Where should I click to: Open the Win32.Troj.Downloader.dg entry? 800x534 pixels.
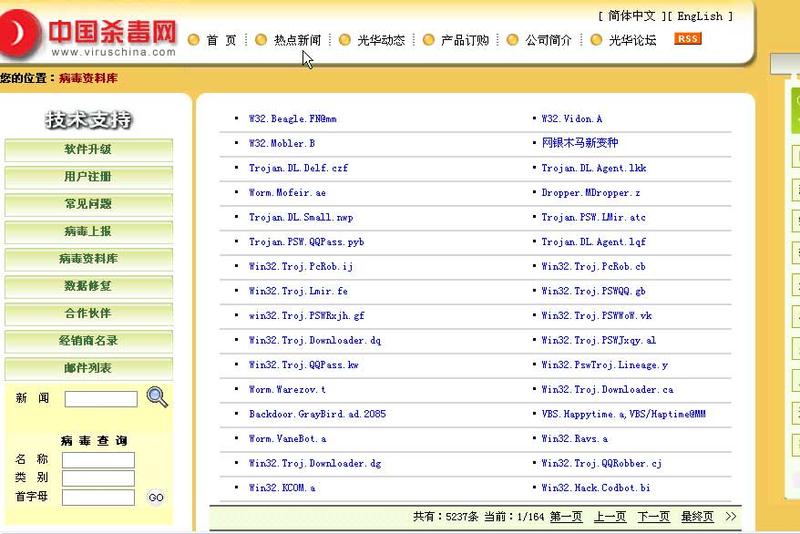click(315, 463)
